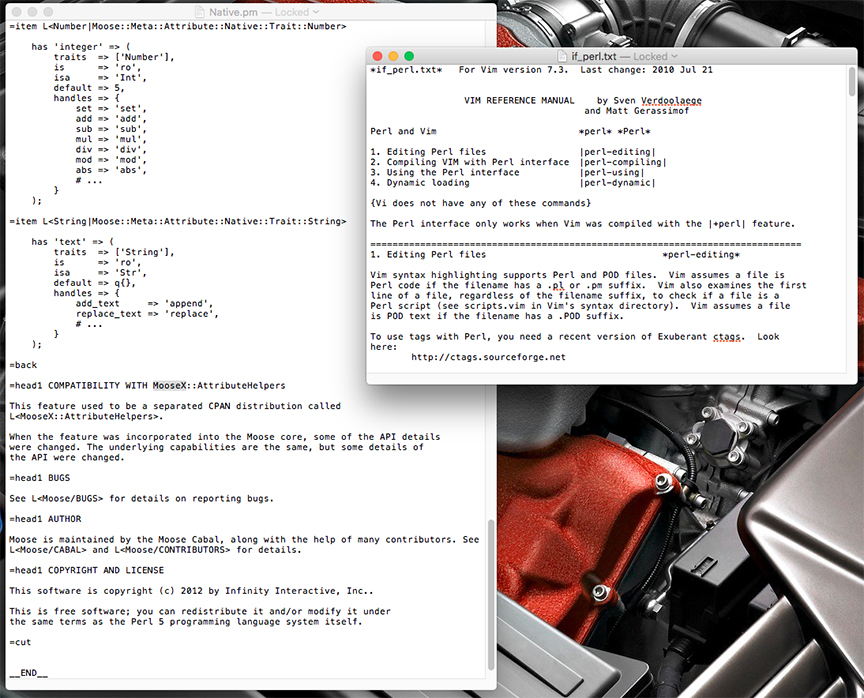
Task: Close the if_perl.txt window
Action: click(377, 56)
